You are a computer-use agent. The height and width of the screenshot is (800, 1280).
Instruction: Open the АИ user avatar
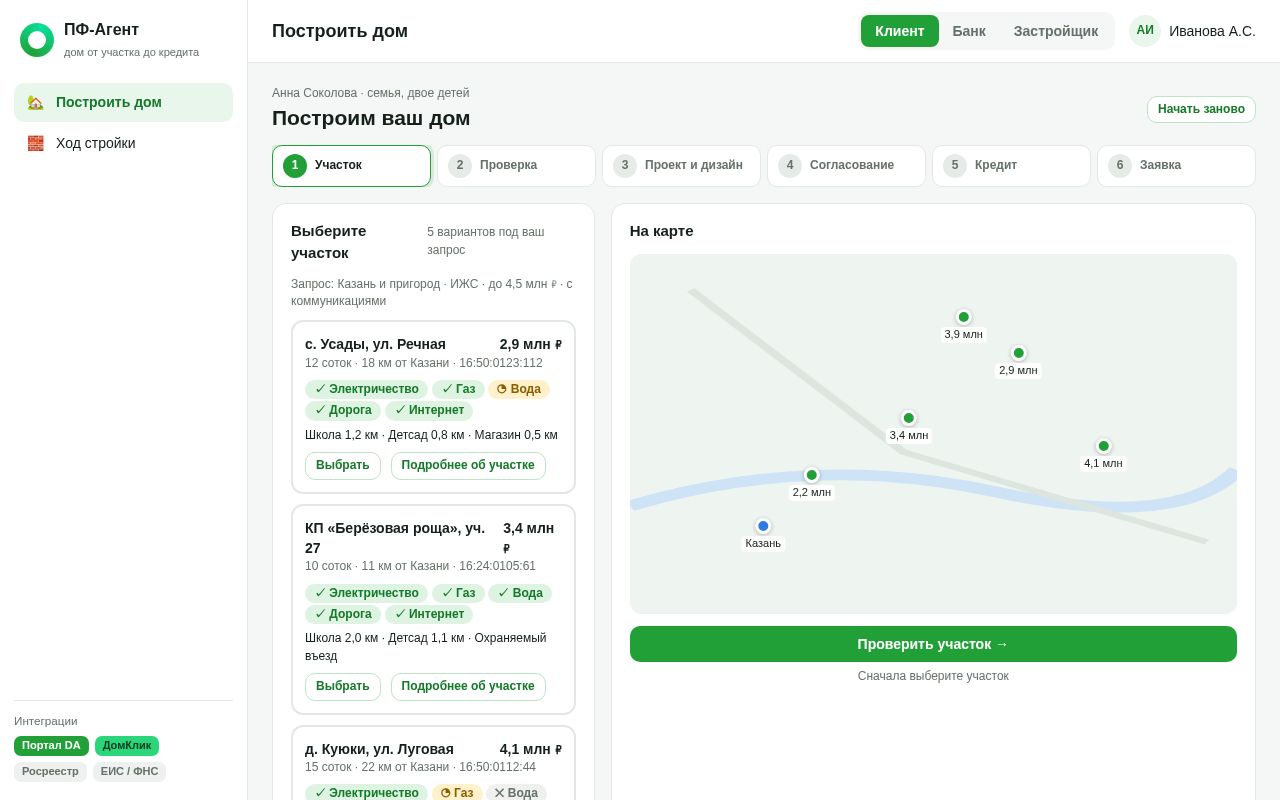click(1145, 31)
